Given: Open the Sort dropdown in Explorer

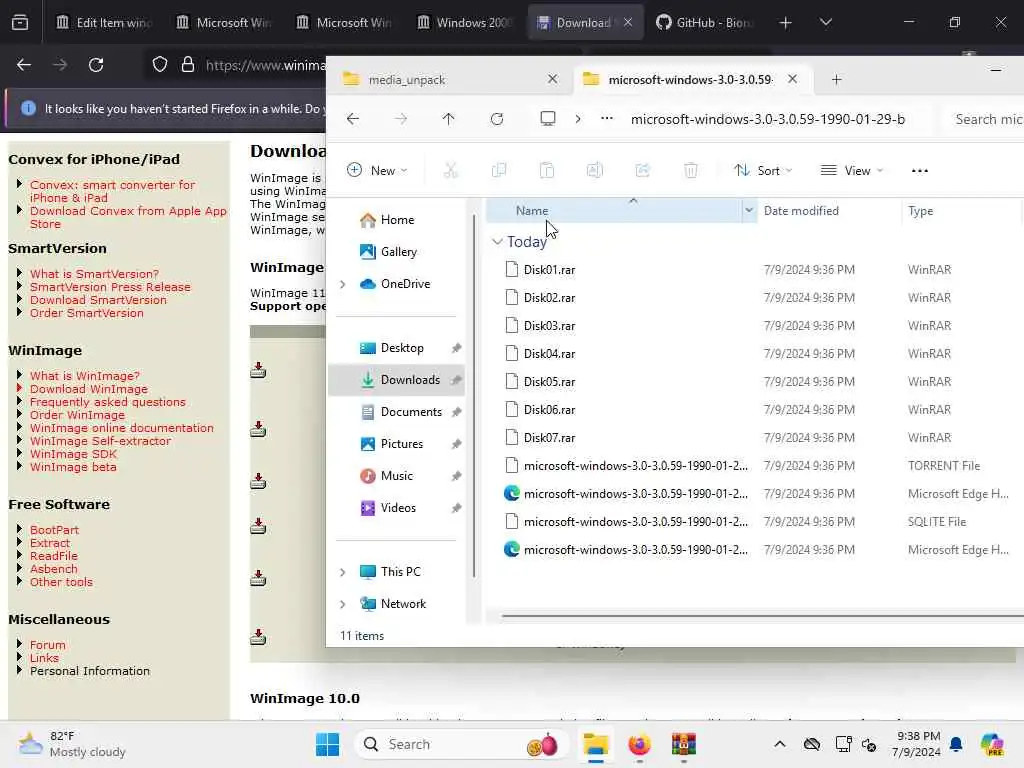Looking at the screenshot, I should 763,170.
